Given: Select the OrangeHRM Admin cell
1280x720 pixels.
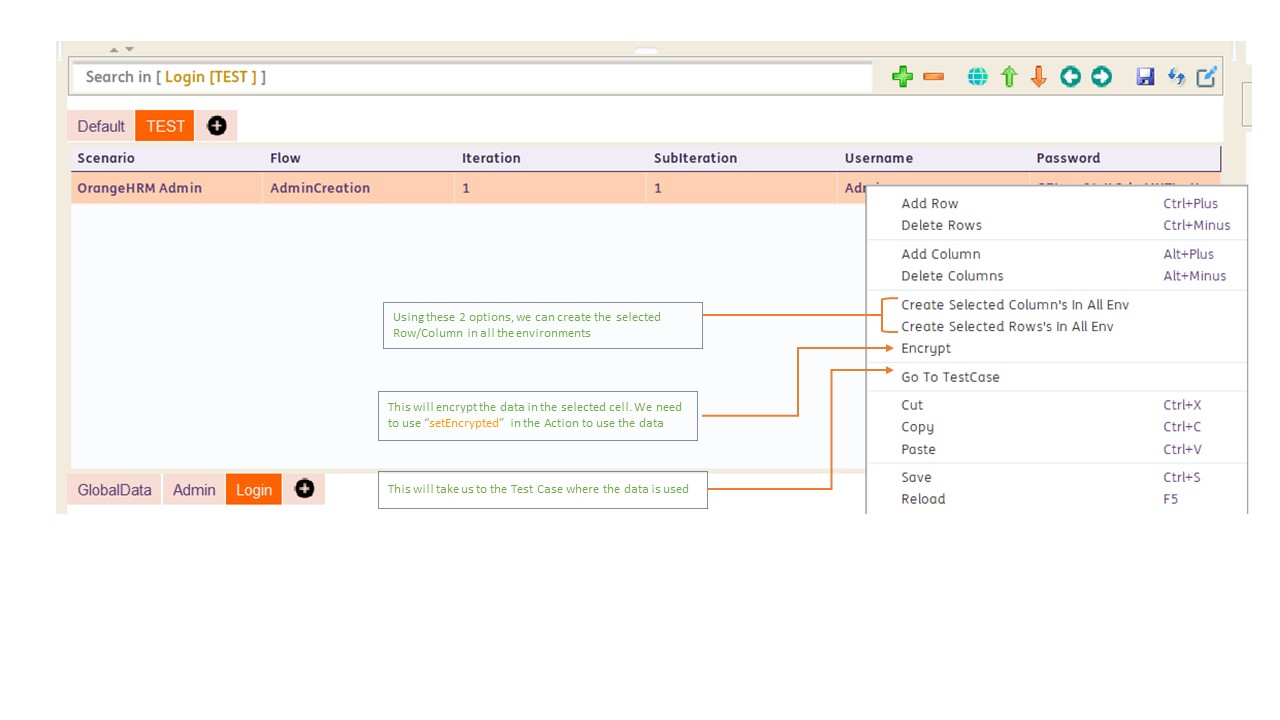Looking at the screenshot, I should point(166,188).
